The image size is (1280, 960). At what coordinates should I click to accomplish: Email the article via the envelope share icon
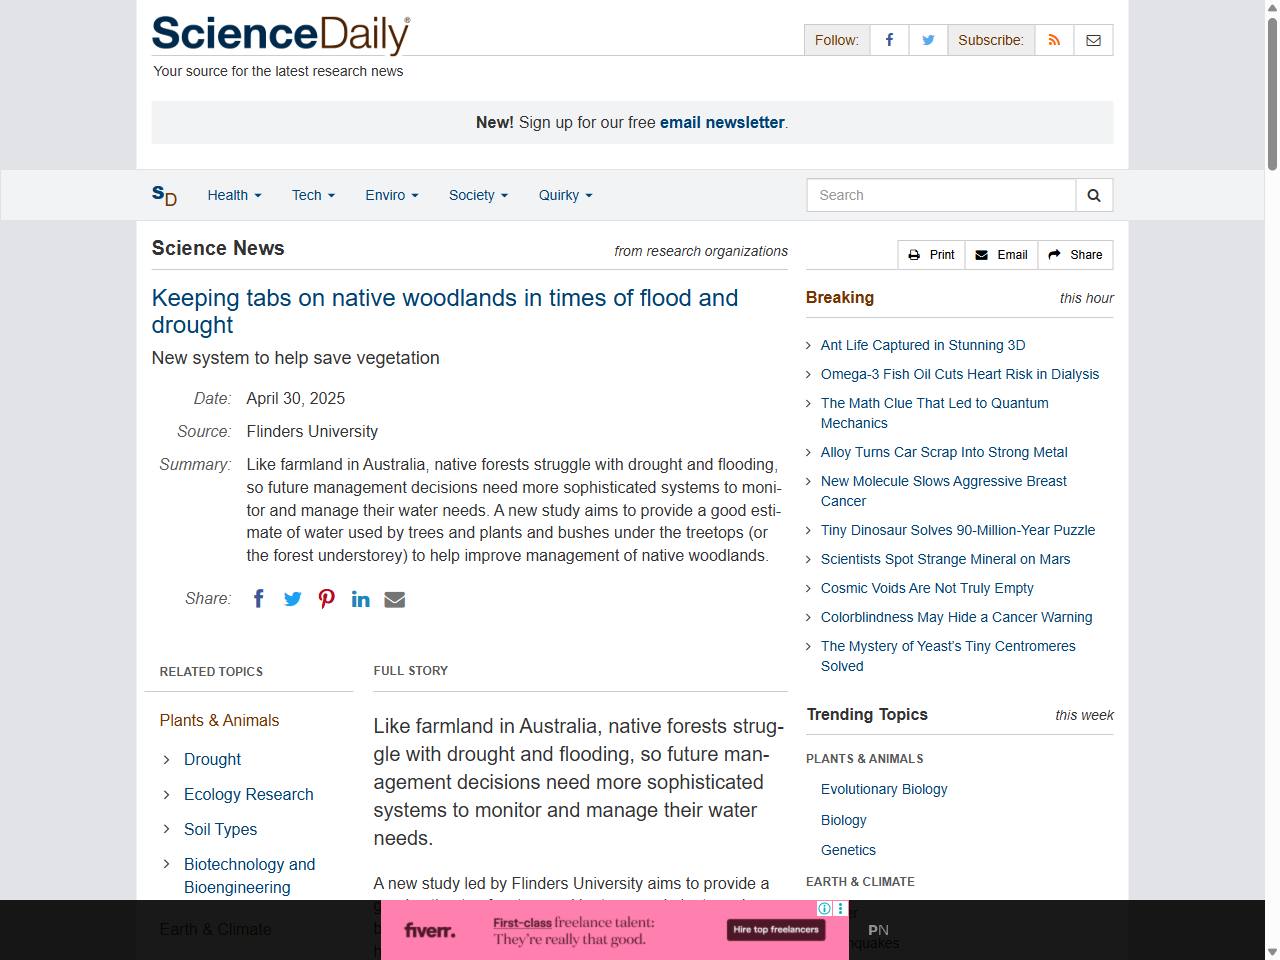click(x=394, y=598)
